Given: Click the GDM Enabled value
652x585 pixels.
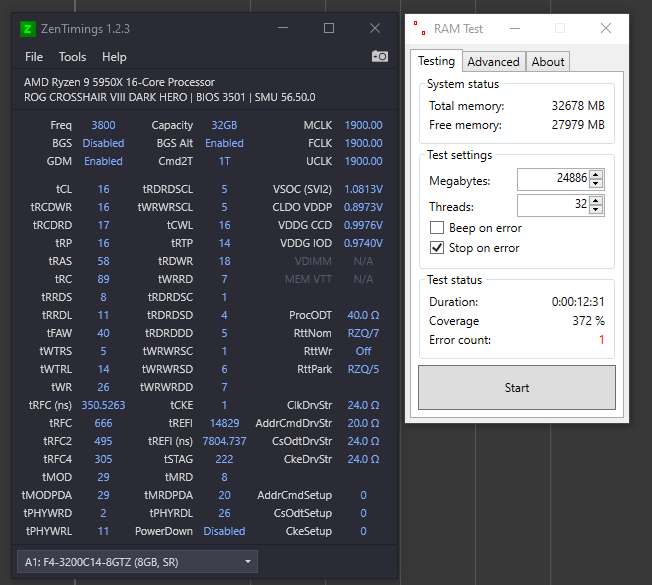Looking at the screenshot, I should [103, 161].
